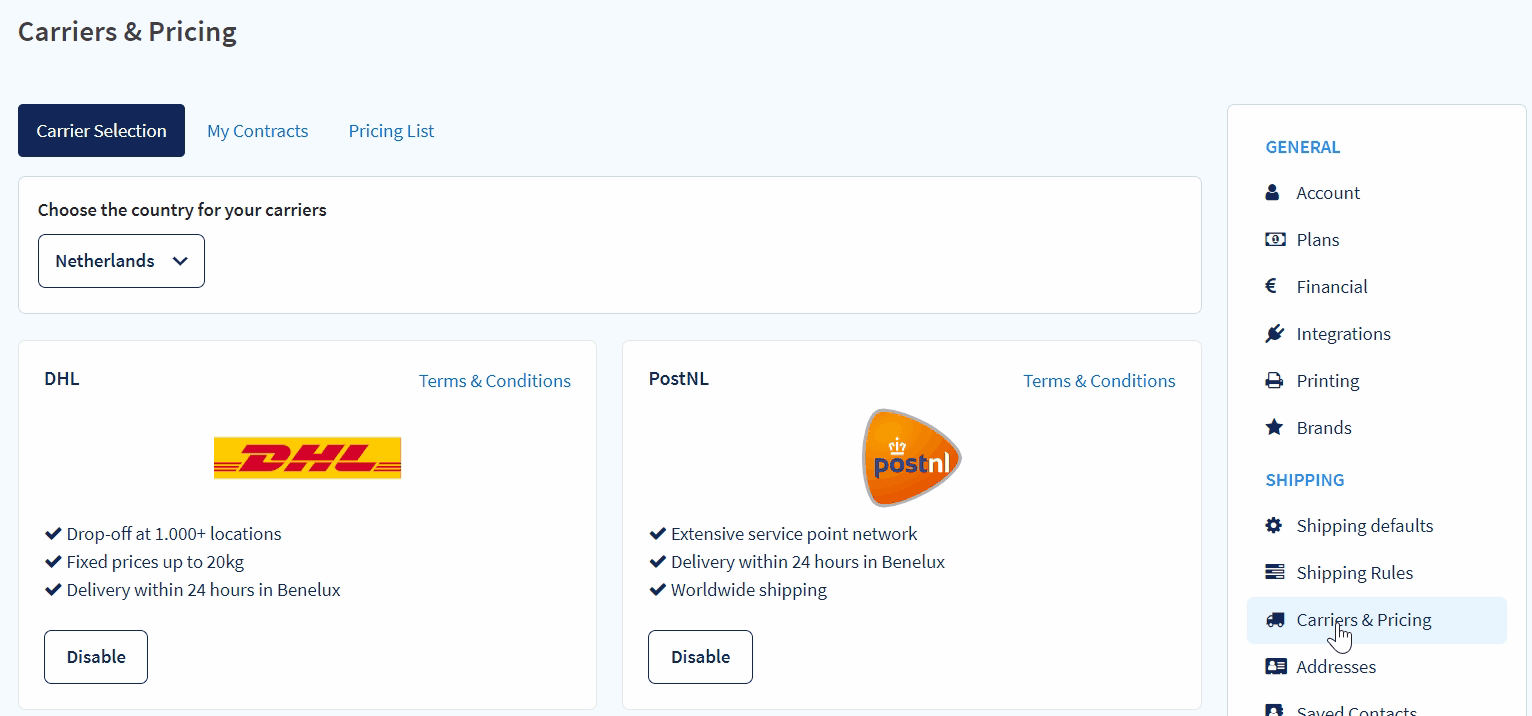1532x716 pixels.
Task: Click the Shipping defaults gear icon
Action: click(1274, 525)
